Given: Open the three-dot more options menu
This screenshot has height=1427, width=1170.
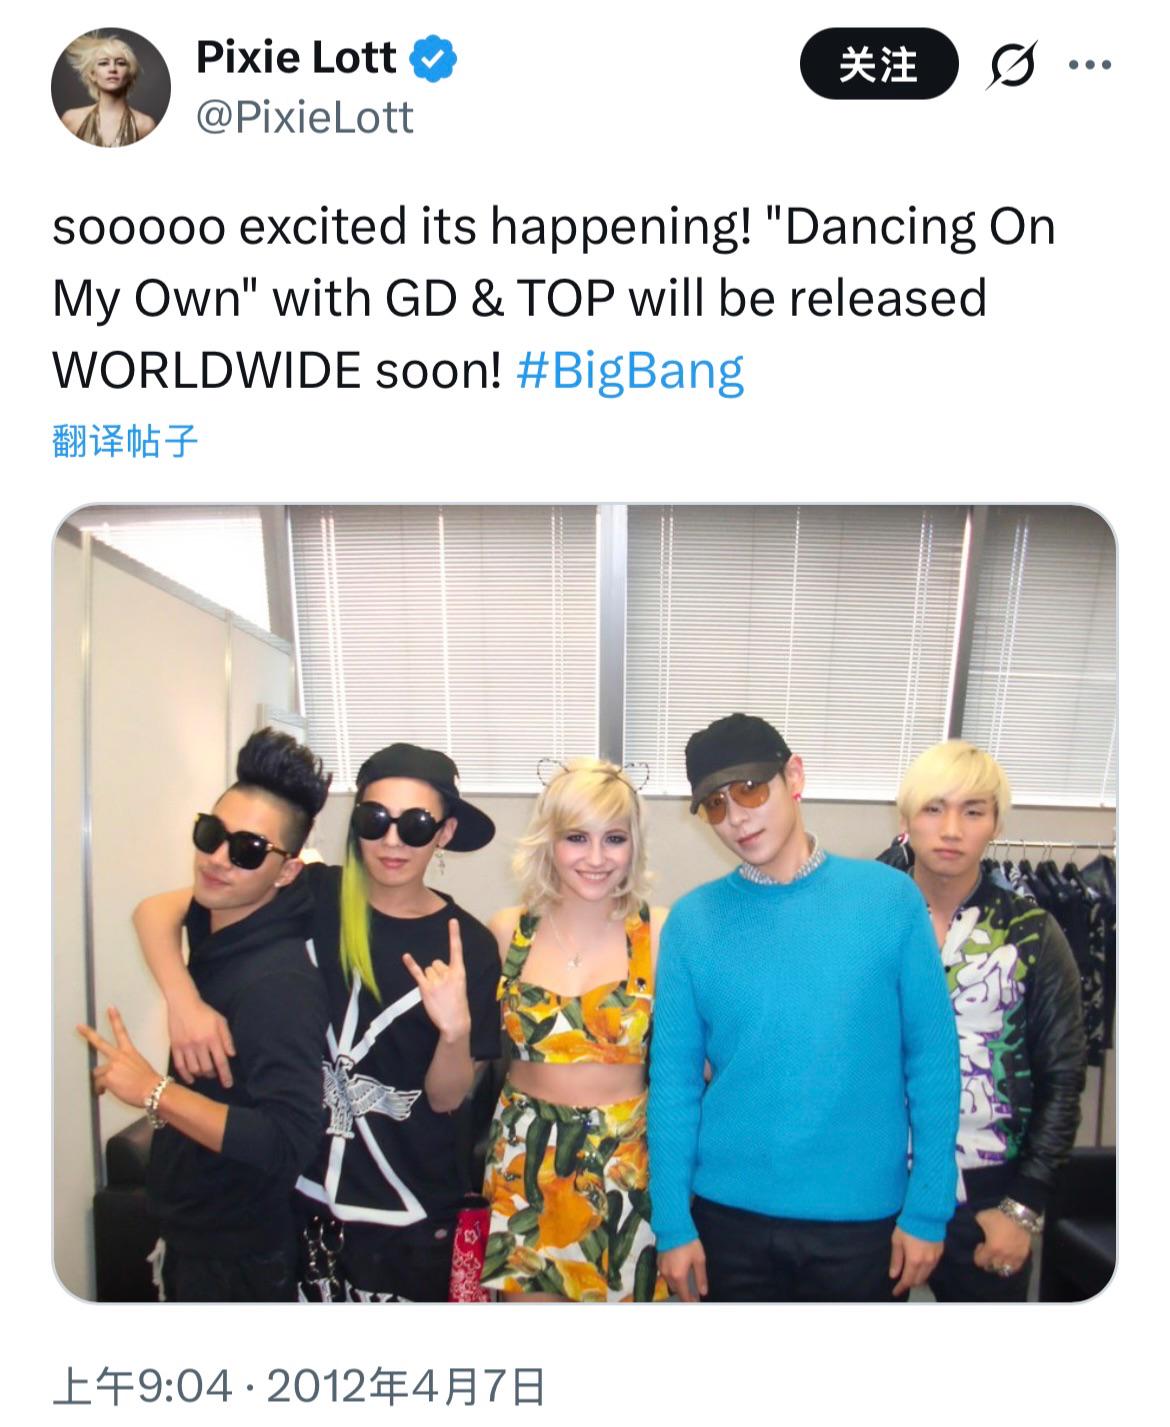Looking at the screenshot, I should click(1090, 66).
